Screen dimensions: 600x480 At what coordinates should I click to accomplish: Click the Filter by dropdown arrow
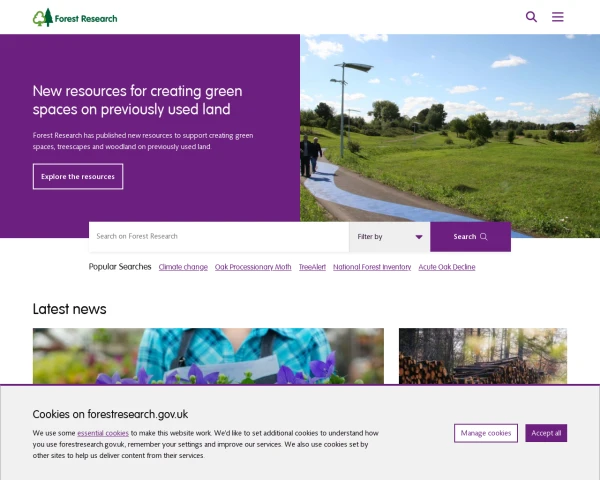419,237
